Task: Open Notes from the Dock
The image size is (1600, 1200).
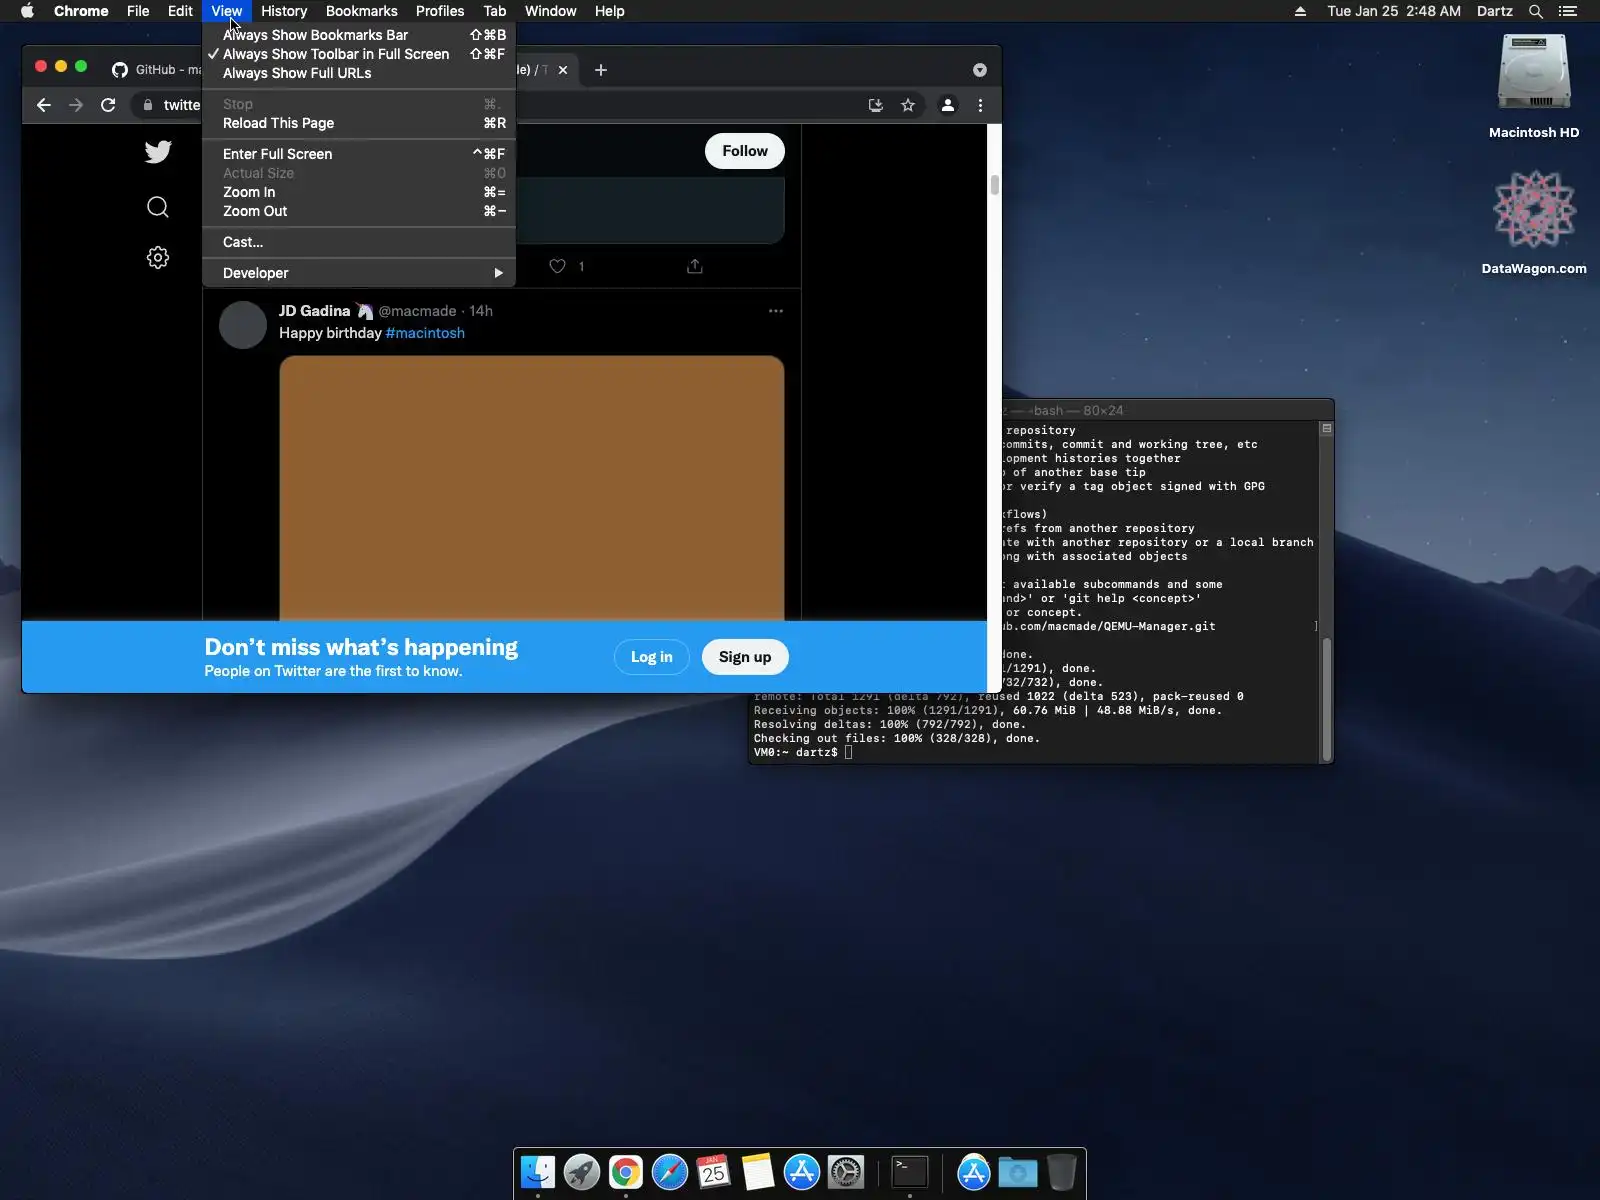Action: tap(758, 1172)
